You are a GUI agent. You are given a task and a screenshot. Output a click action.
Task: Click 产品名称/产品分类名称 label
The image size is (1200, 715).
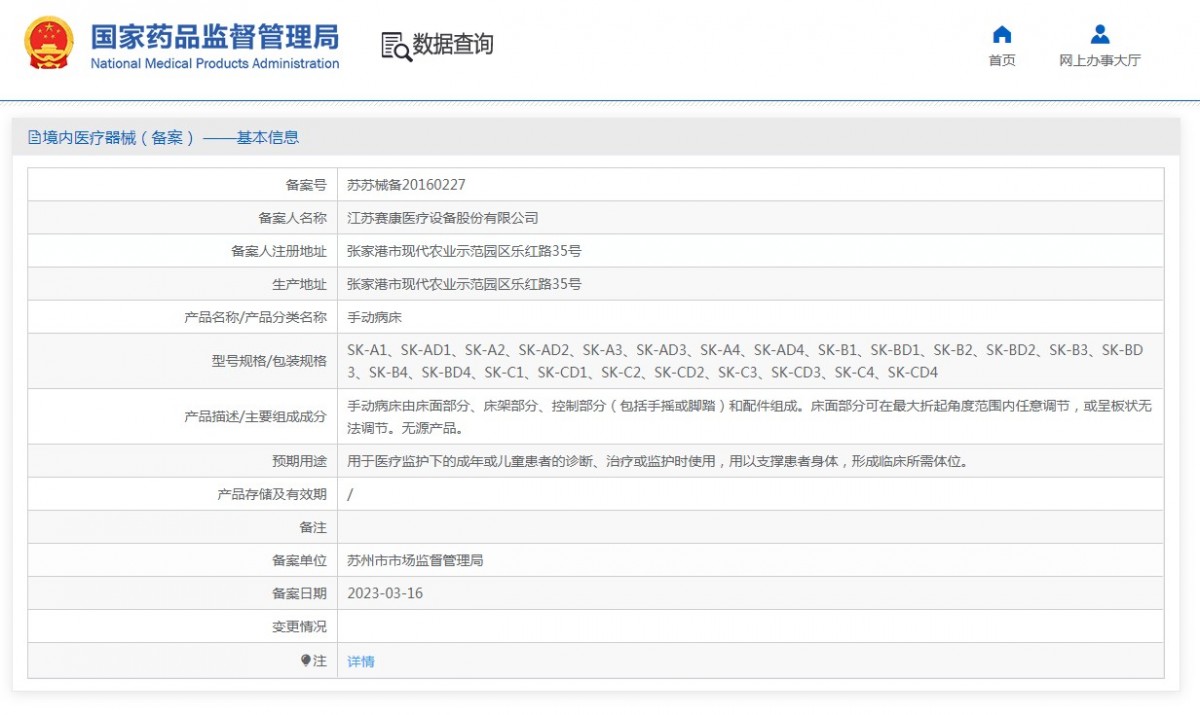[x=255, y=317]
